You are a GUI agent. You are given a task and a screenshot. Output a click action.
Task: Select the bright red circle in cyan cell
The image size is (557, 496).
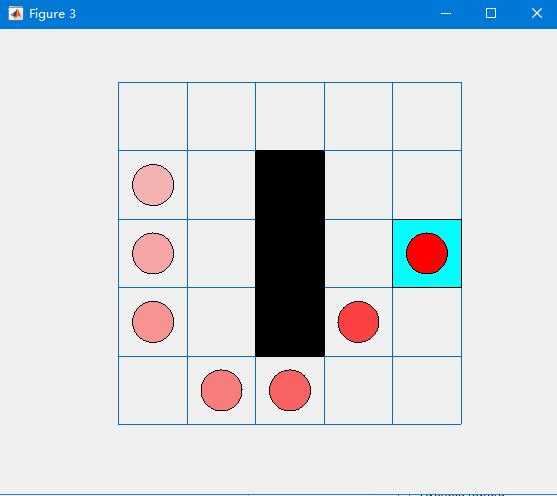pos(427,253)
